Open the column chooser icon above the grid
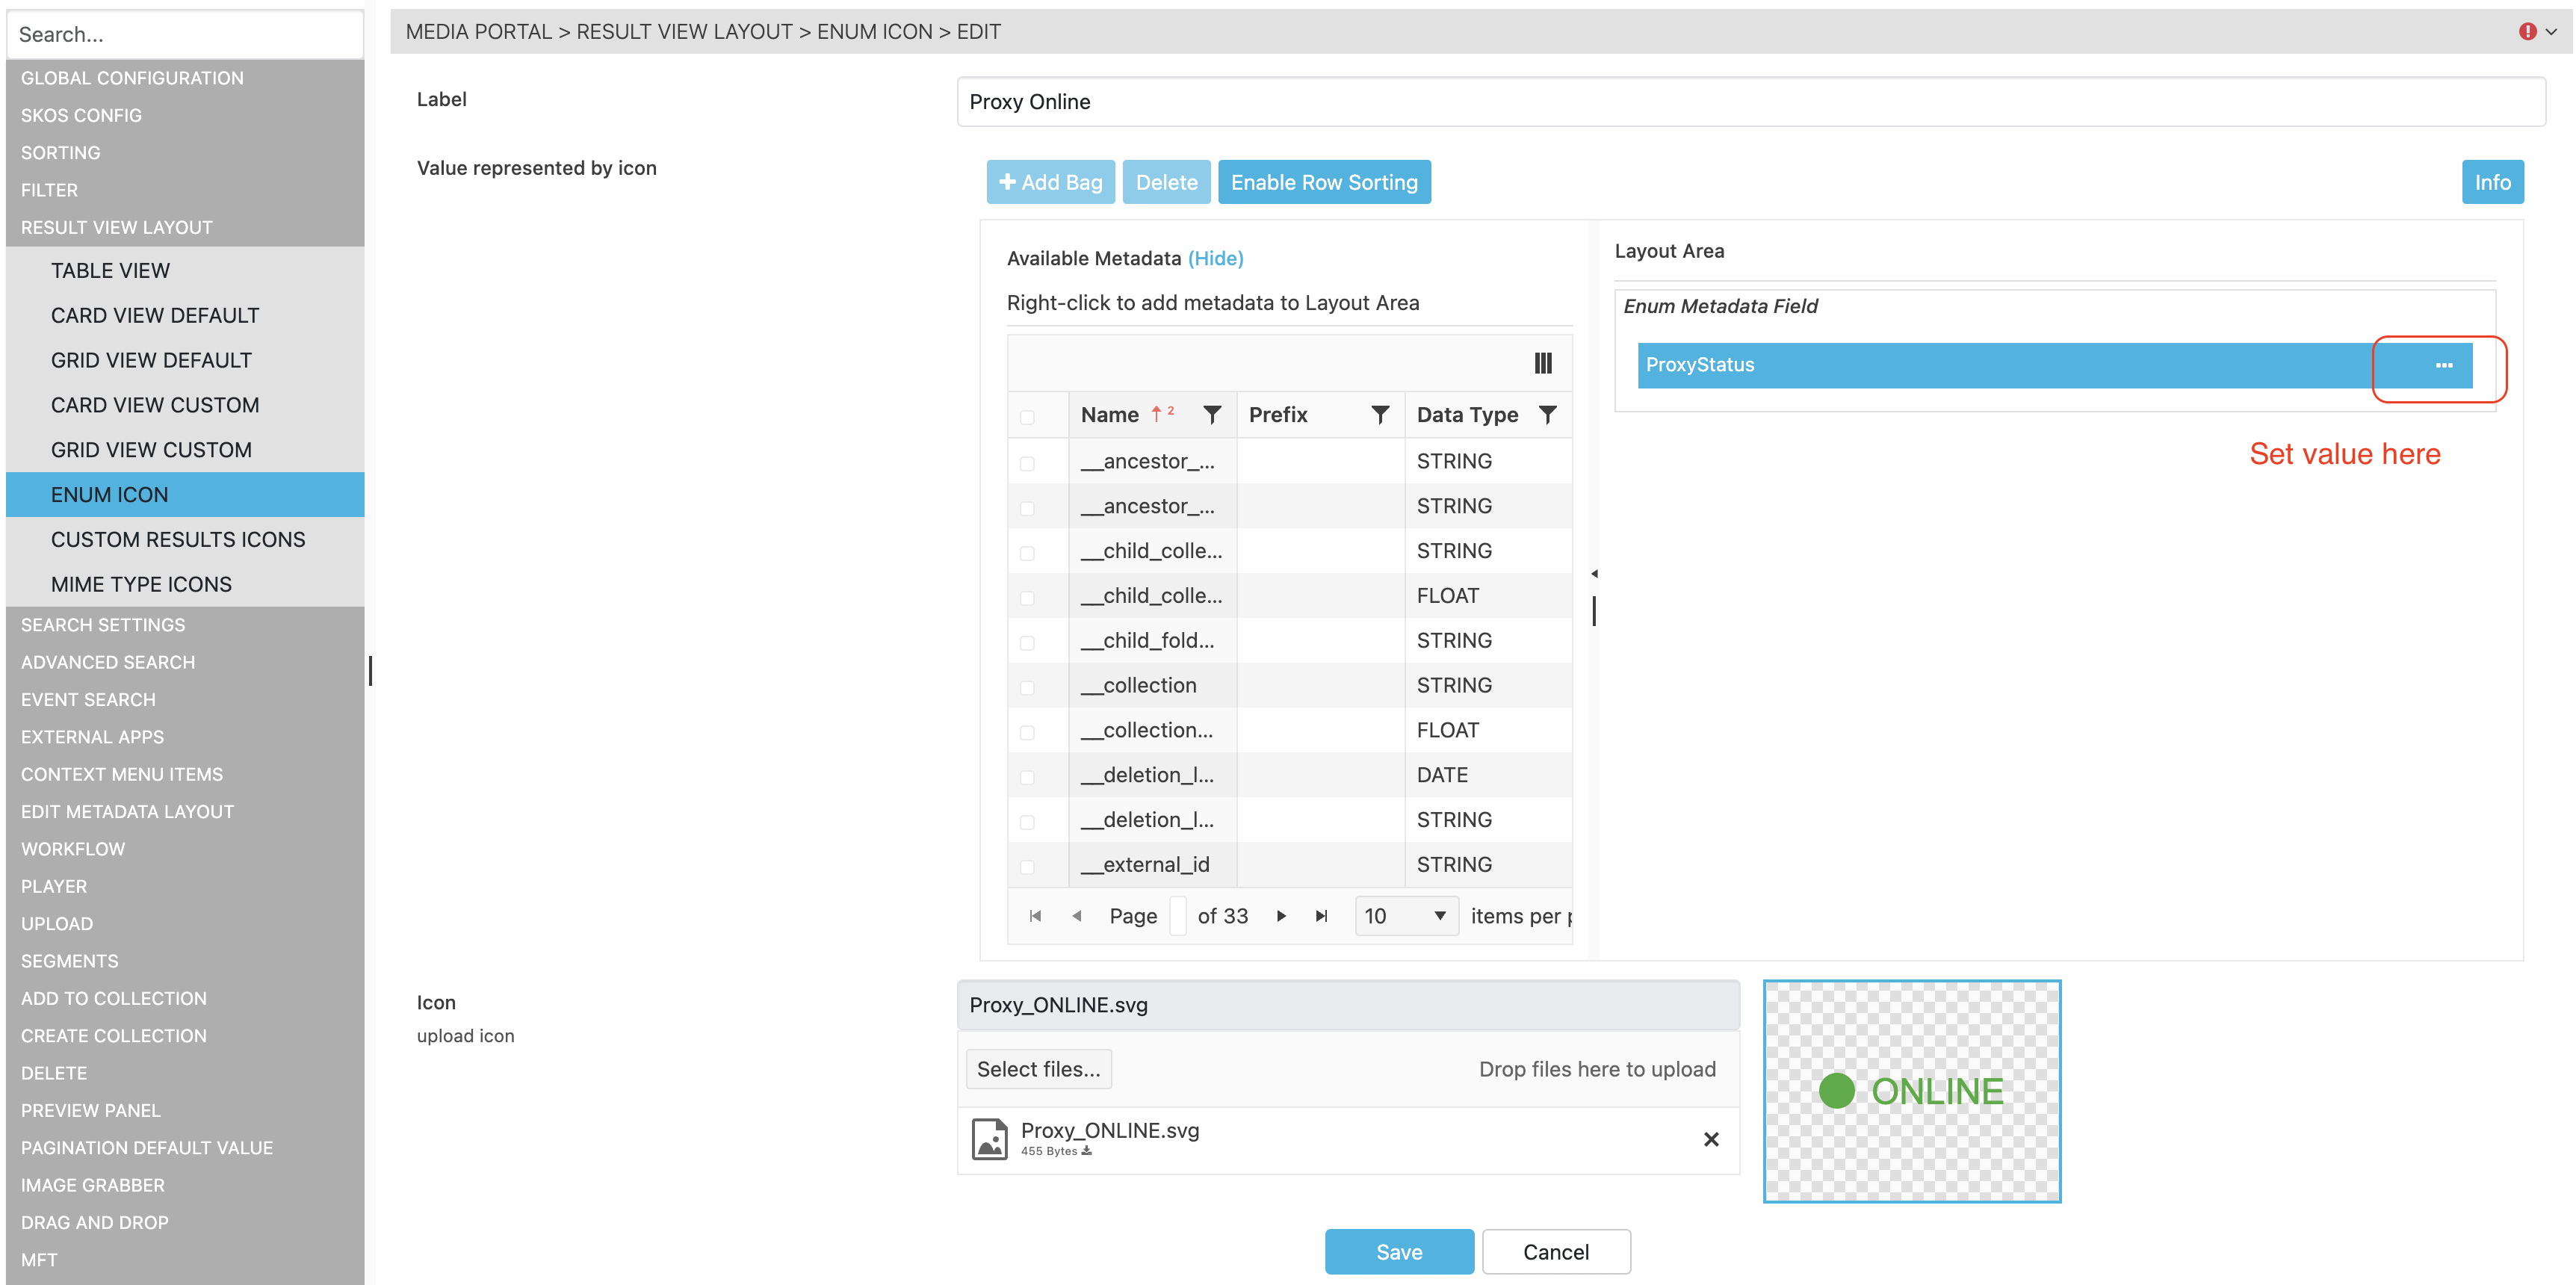 coord(1542,363)
